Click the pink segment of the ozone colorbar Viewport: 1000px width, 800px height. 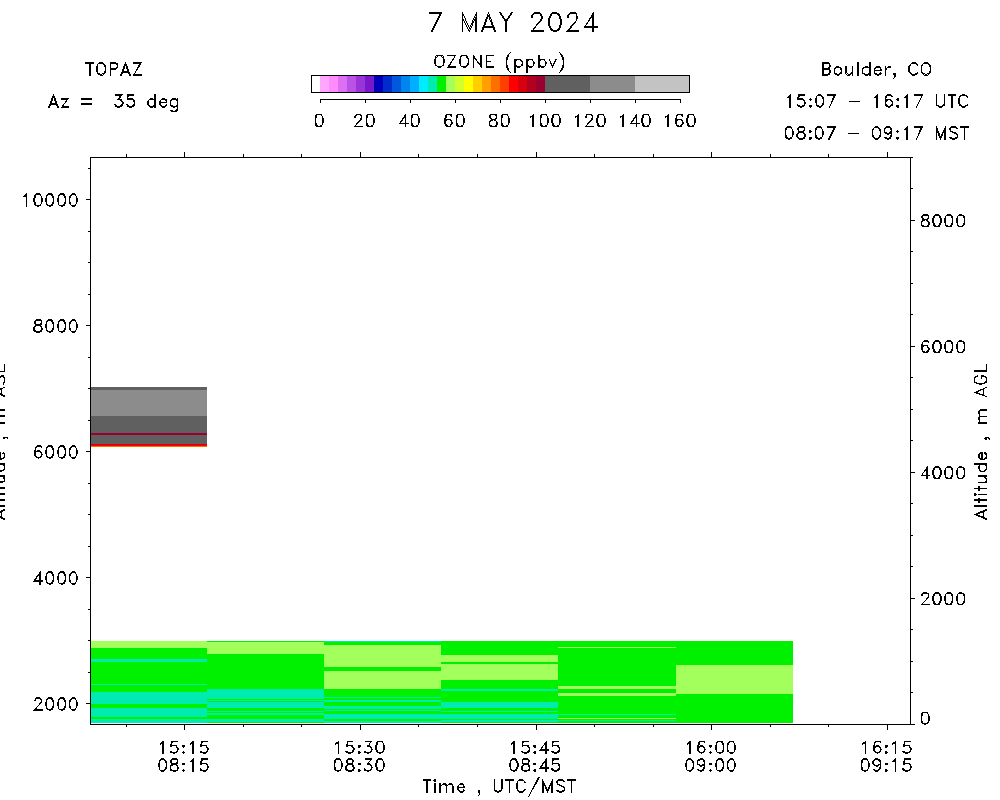tap(328, 84)
